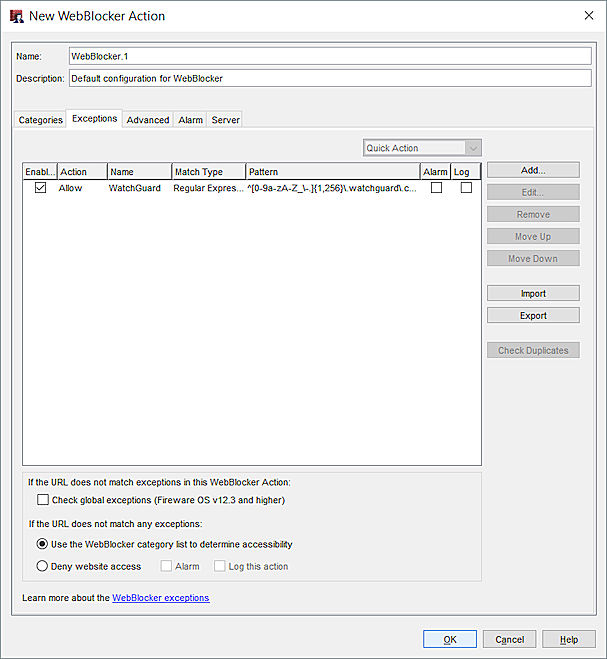Toggle the Enabled checkbox for WatchGuard exception

(x=41, y=188)
